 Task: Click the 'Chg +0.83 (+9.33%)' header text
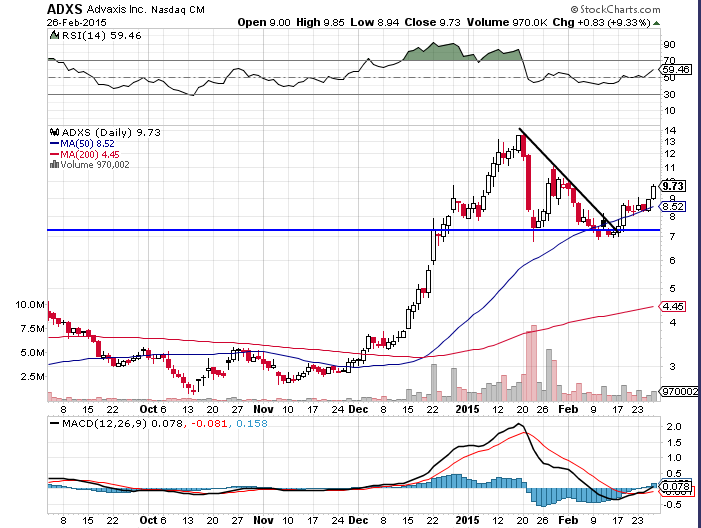tap(601, 22)
